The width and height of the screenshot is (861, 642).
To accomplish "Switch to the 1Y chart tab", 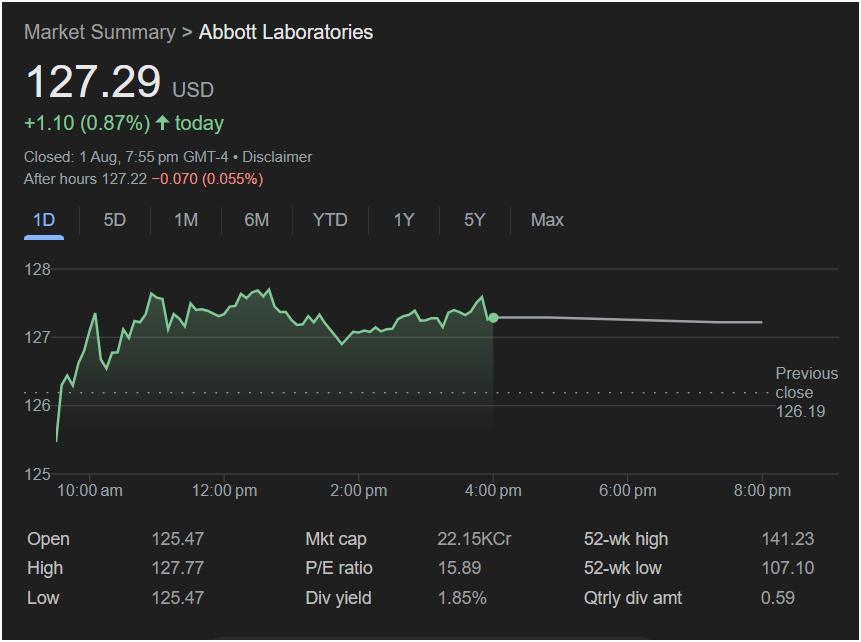I will (x=404, y=220).
